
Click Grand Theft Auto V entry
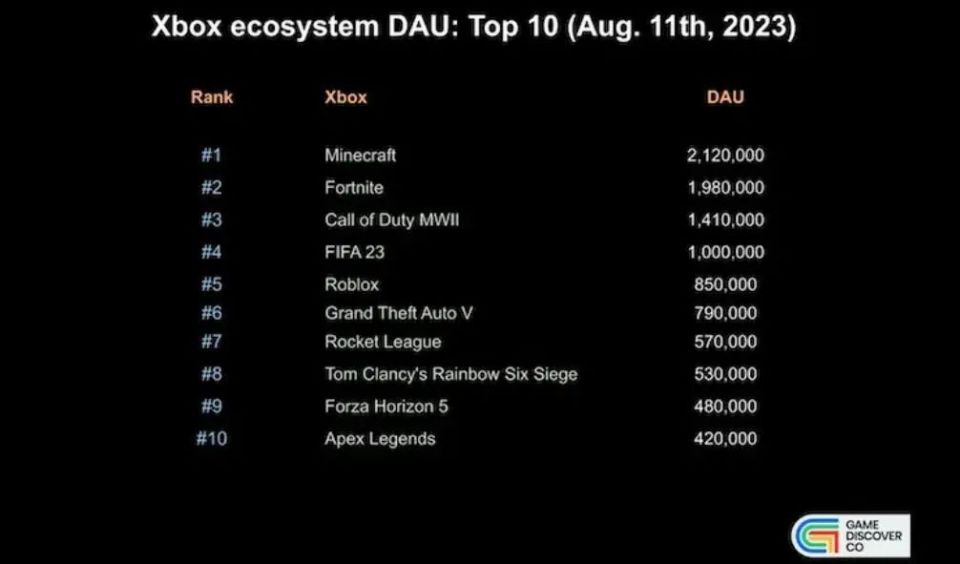tap(399, 313)
